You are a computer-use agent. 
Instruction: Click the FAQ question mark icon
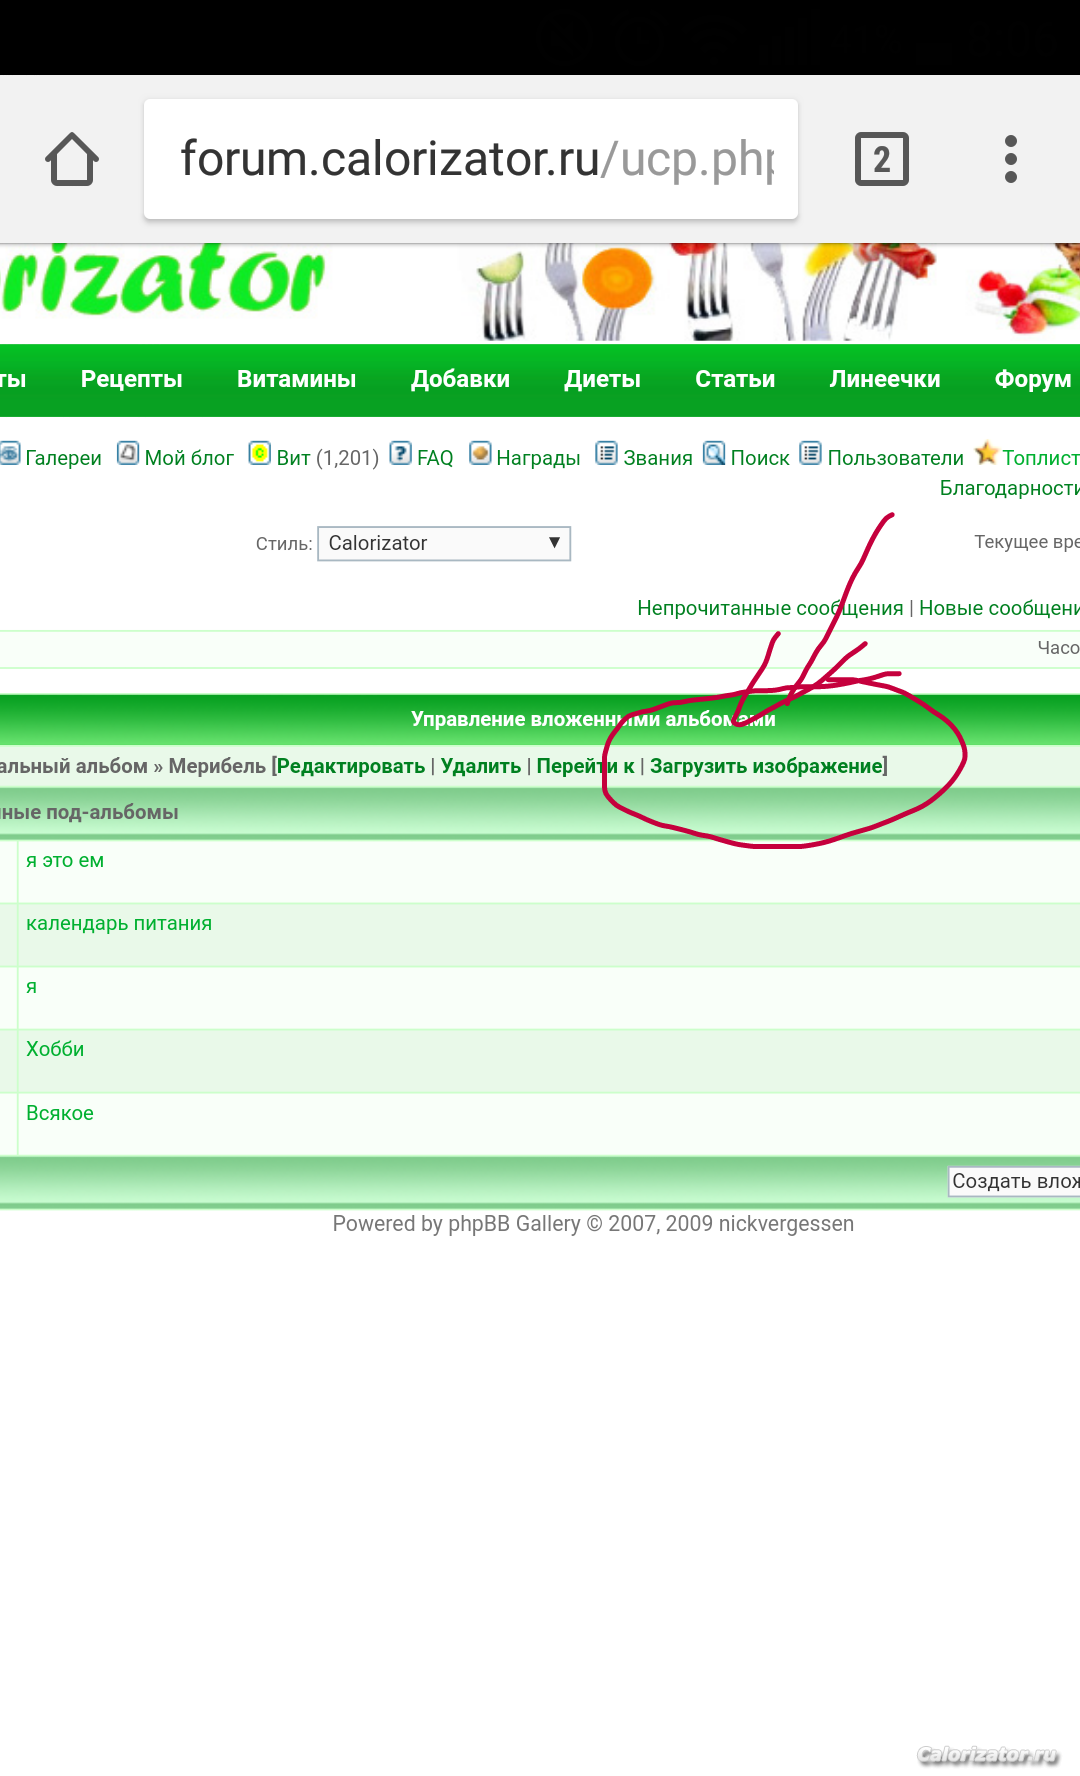point(400,454)
